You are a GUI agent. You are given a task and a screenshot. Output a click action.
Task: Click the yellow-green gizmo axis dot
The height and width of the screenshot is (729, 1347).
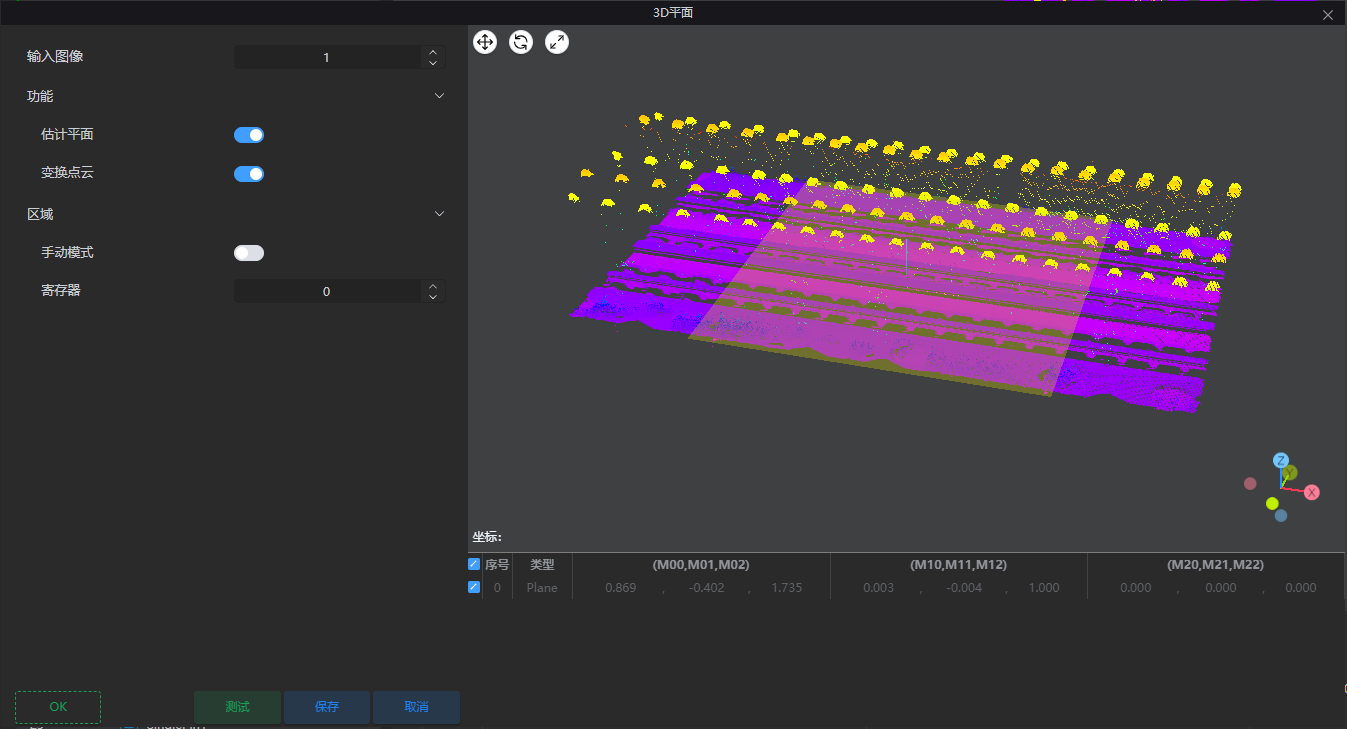(x=1272, y=503)
